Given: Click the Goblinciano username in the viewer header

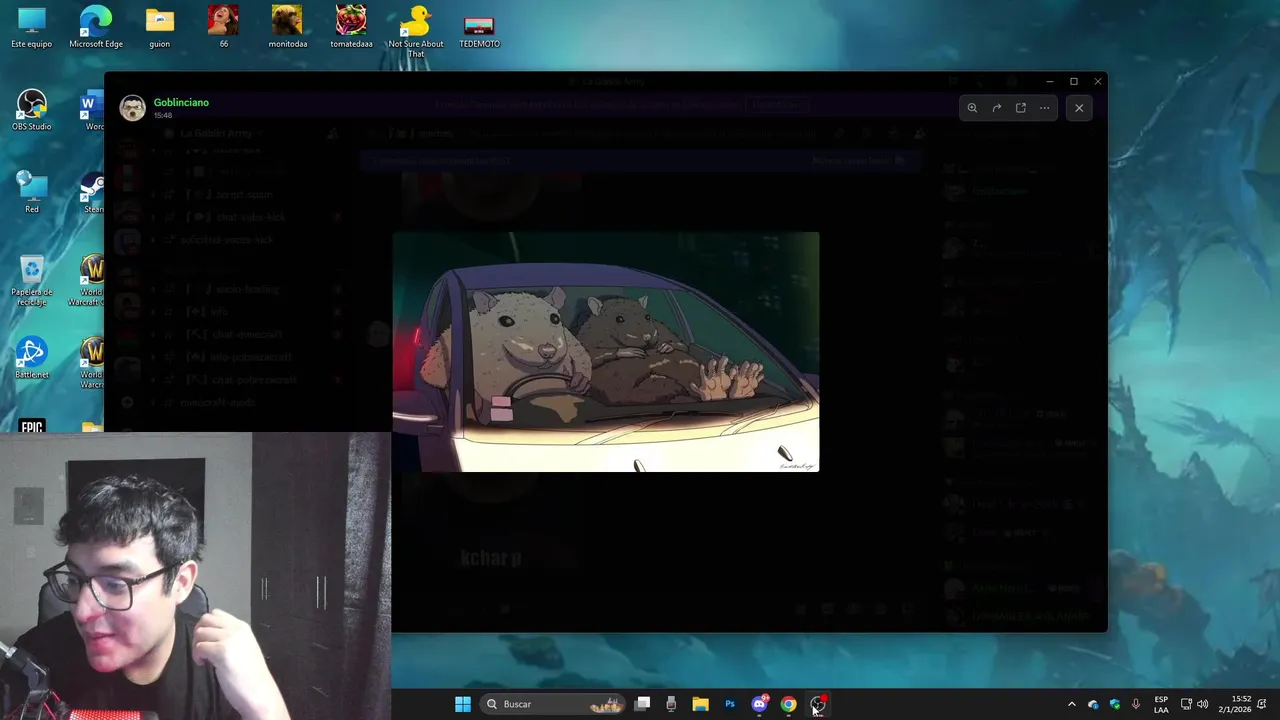Looking at the screenshot, I should click(181, 102).
